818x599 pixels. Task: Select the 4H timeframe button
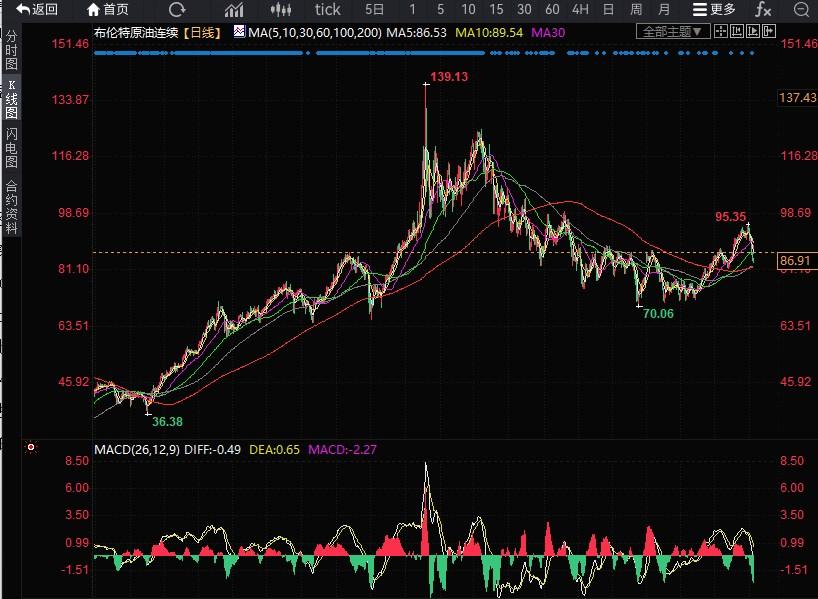(x=580, y=9)
